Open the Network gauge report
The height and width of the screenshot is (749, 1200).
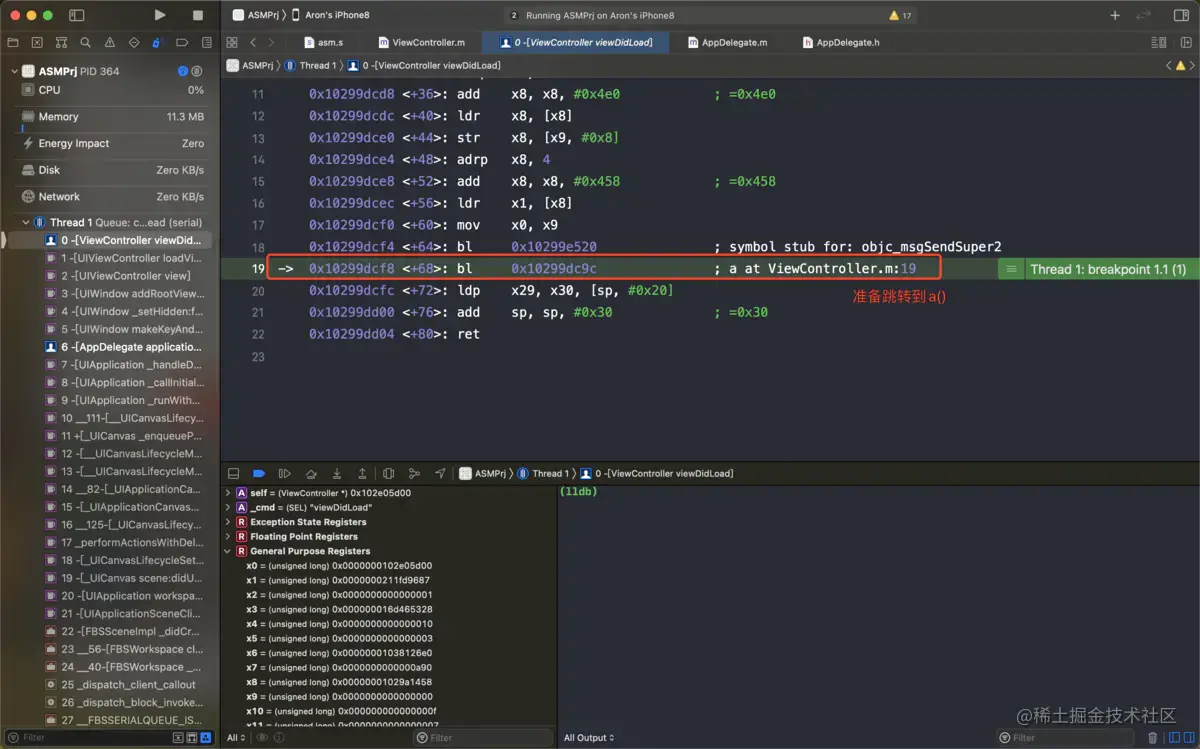coord(112,196)
